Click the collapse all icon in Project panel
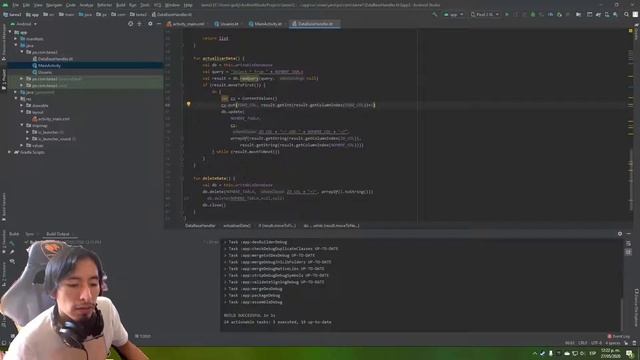The image size is (640, 360). pyautogui.click(x=140, y=24)
